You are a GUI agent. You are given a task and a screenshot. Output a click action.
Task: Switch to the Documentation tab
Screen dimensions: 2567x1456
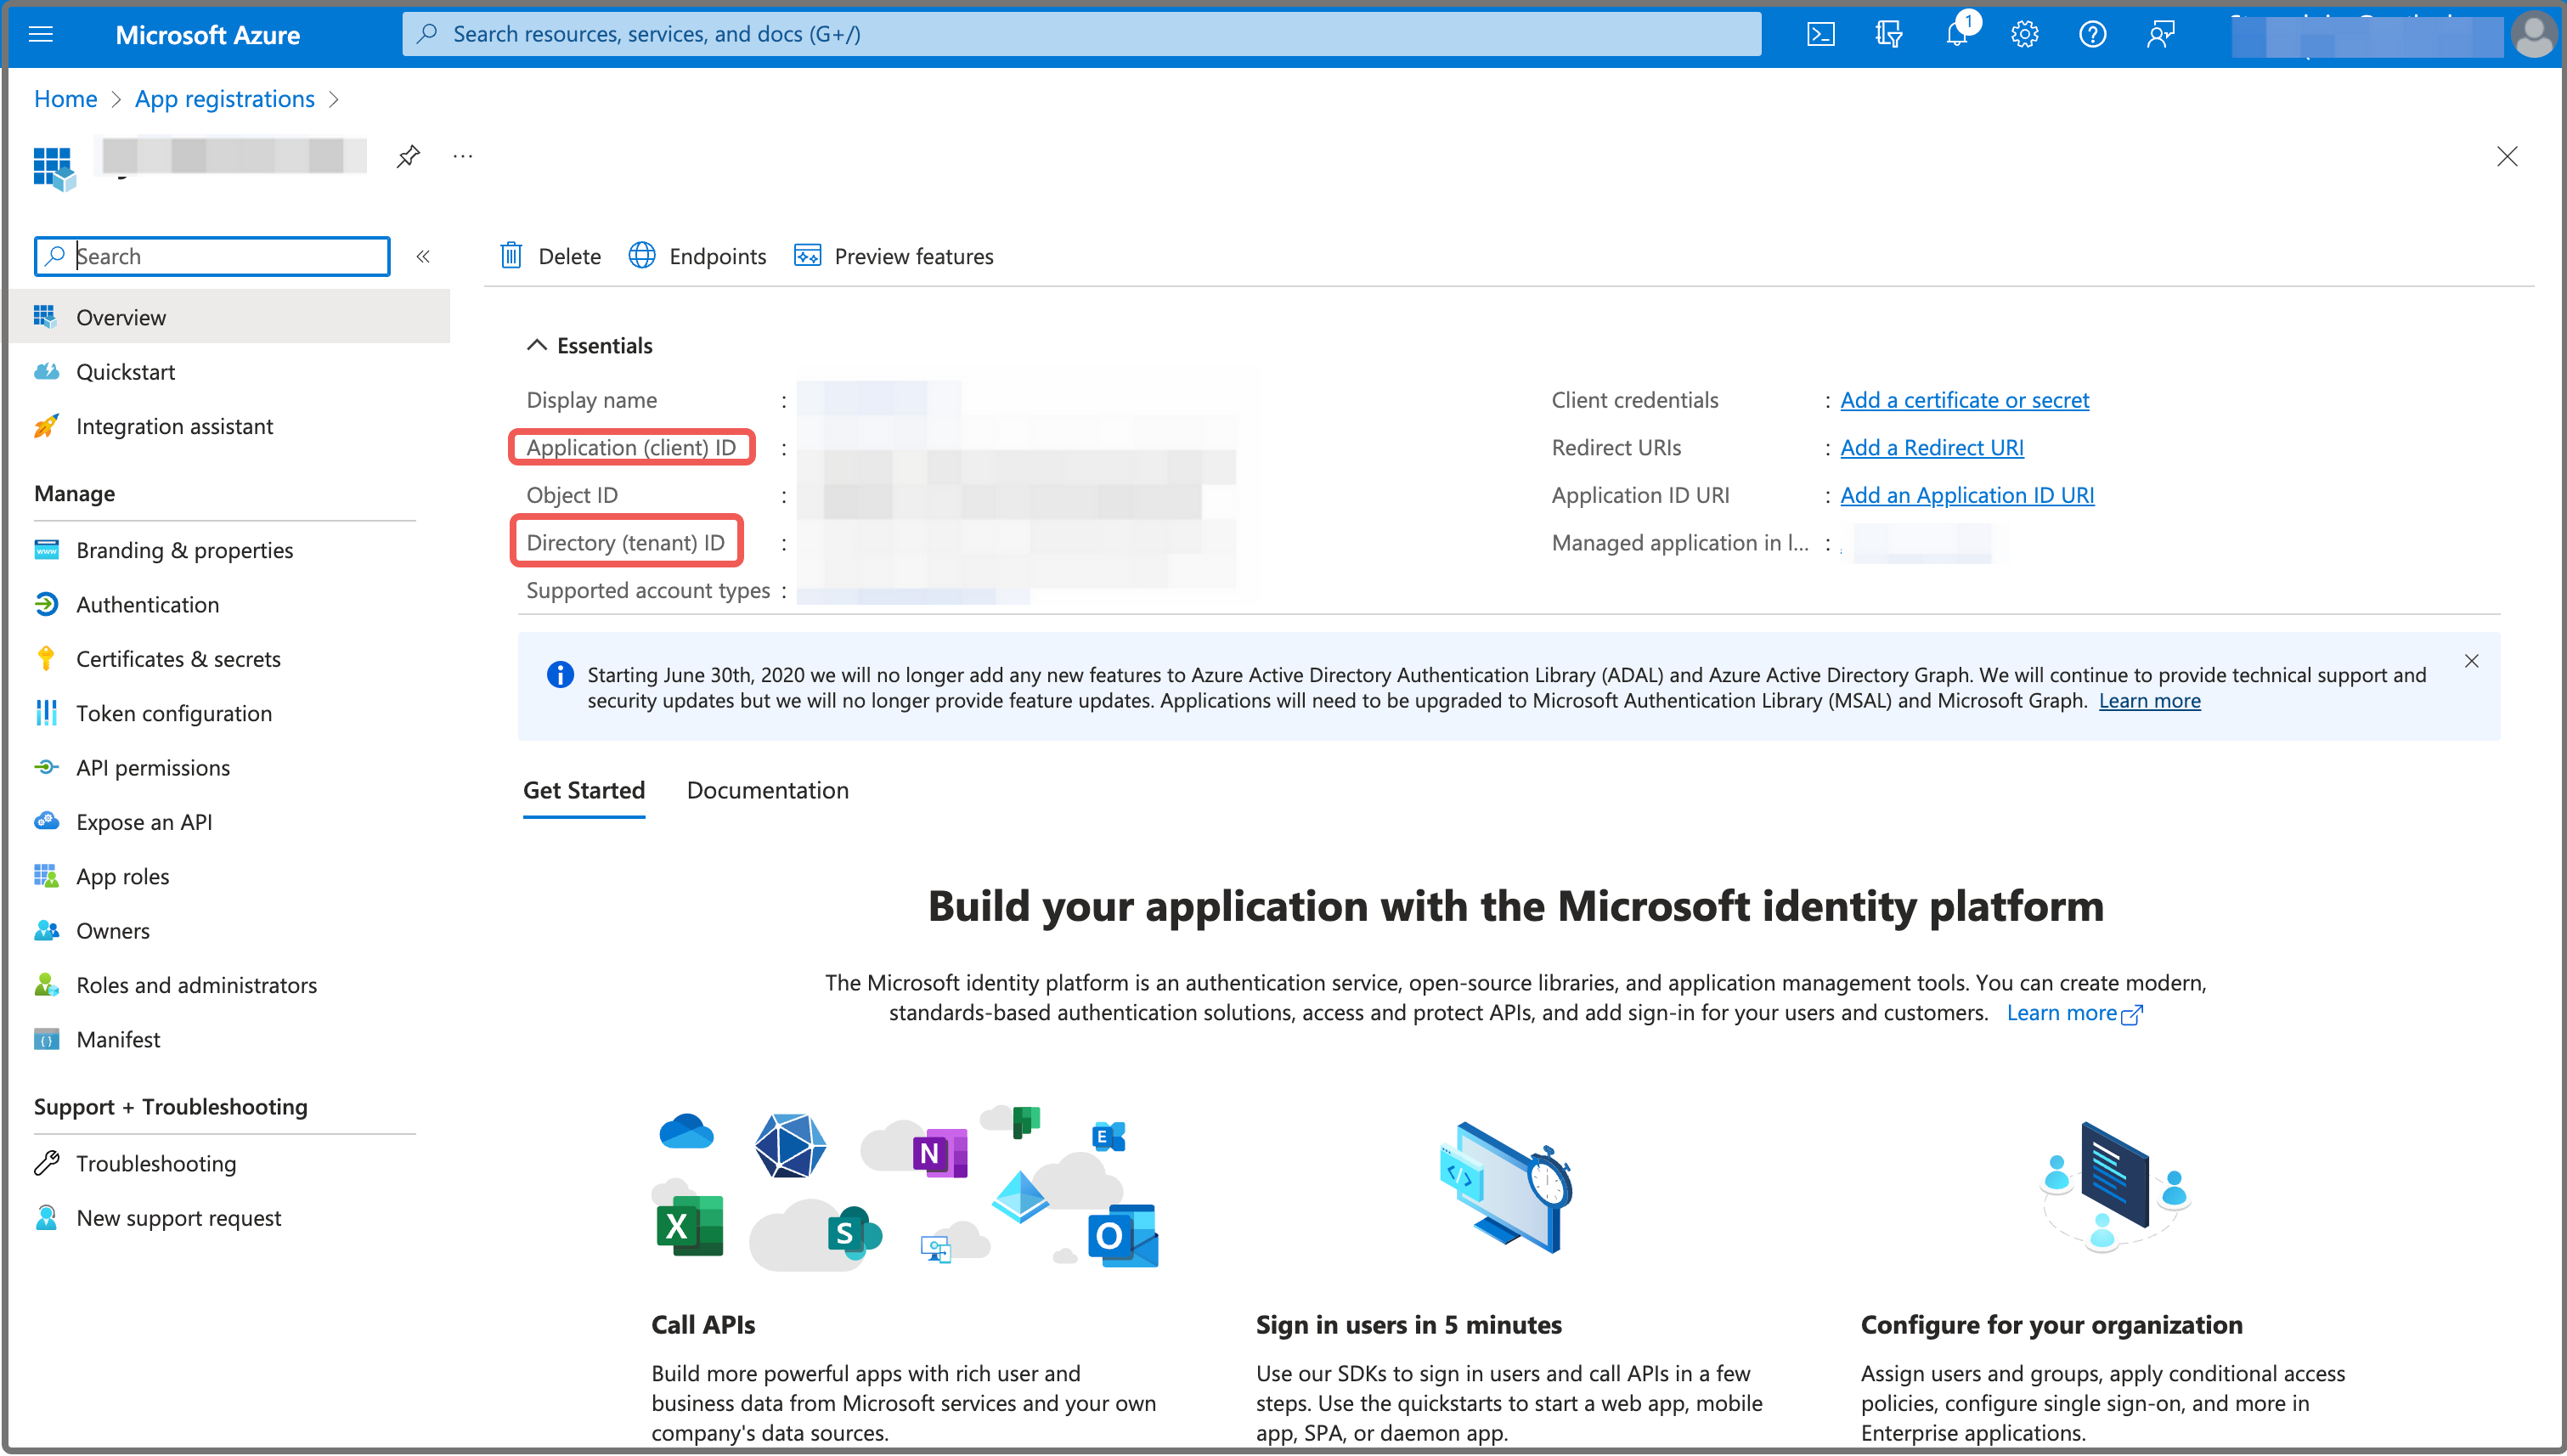click(767, 790)
